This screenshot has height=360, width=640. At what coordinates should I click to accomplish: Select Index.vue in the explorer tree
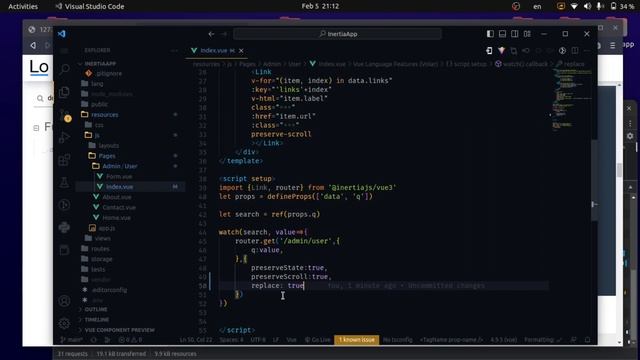pos(120,187)
